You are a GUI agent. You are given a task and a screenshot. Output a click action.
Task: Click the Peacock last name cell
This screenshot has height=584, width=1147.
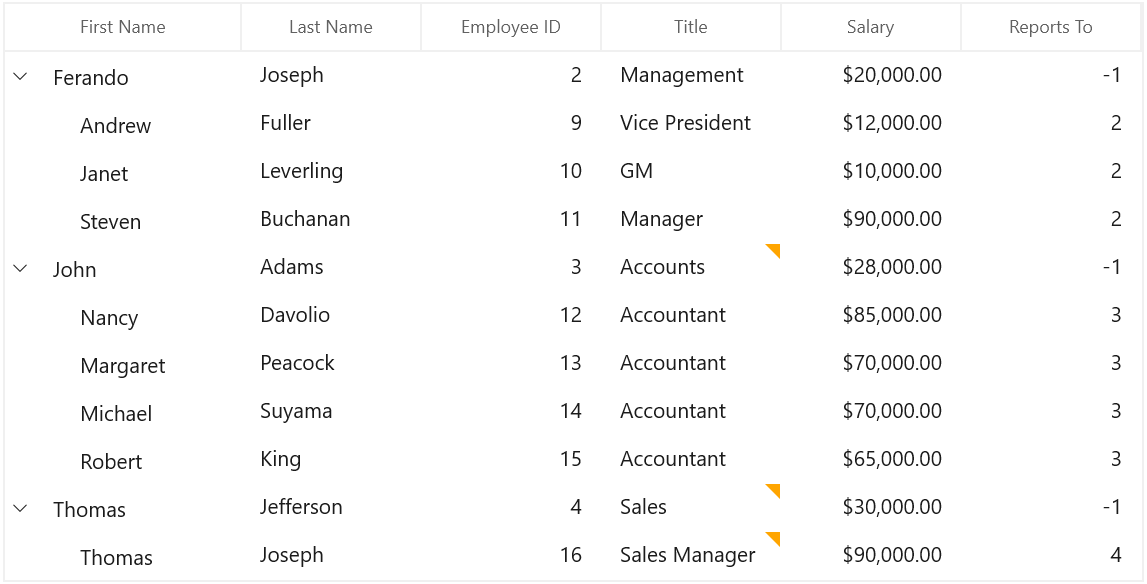(331, 363)
